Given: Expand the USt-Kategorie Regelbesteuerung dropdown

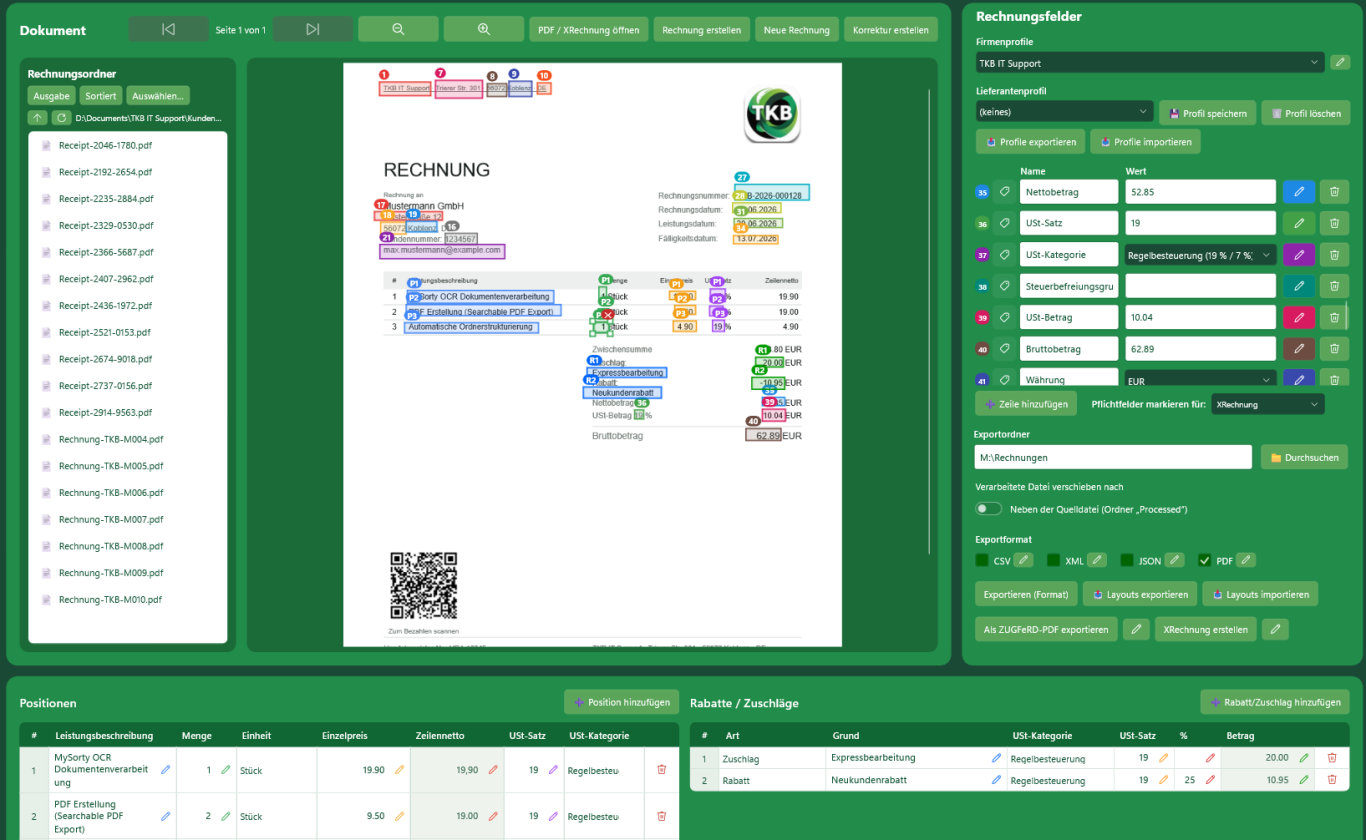Looking at the screenshot, I should point(1201,255).
